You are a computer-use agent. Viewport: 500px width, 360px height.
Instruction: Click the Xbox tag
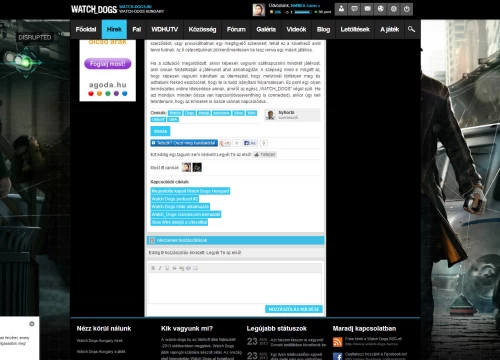point(238,113)
